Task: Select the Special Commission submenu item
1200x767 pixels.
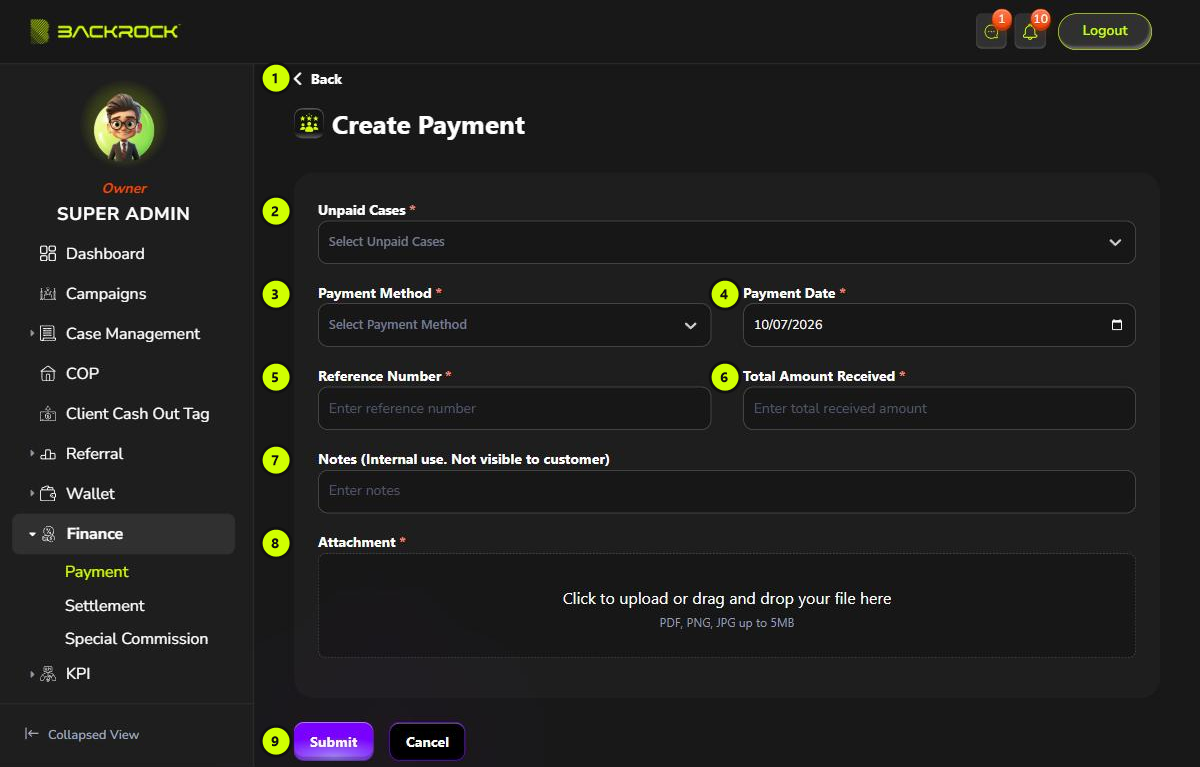Action: coord(137,639)
